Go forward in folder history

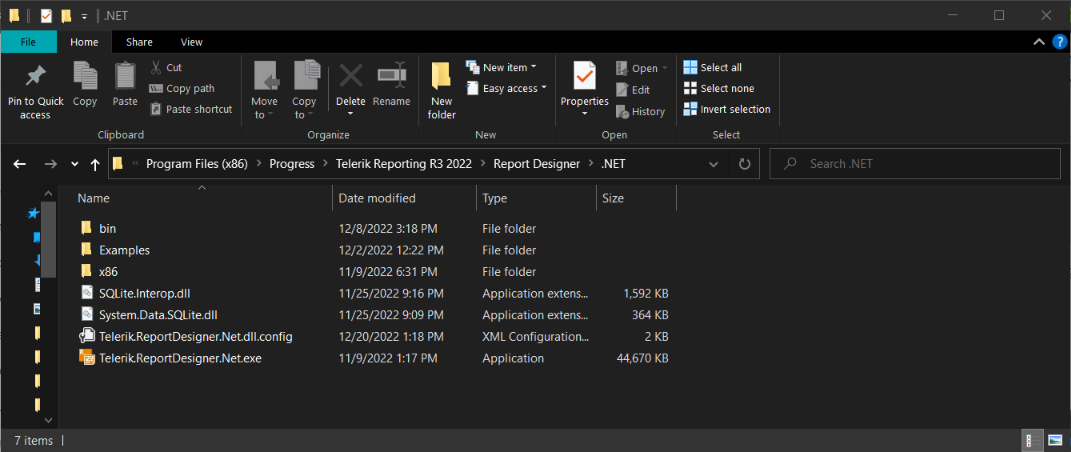[51, 164]
